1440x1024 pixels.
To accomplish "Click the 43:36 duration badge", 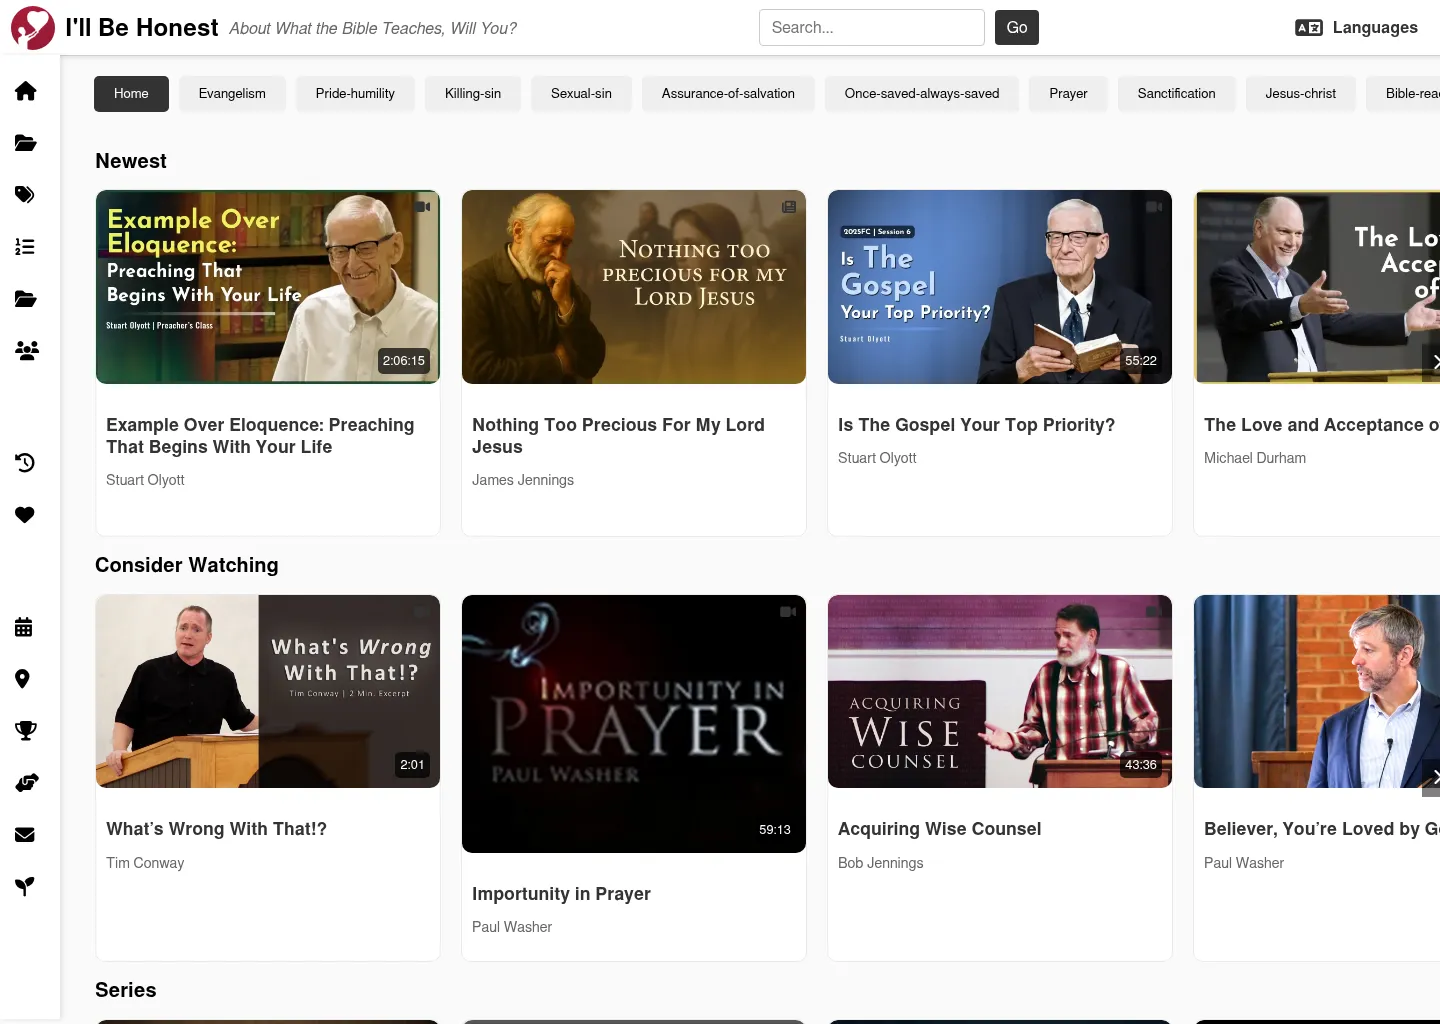I will tap(1140, 765).
